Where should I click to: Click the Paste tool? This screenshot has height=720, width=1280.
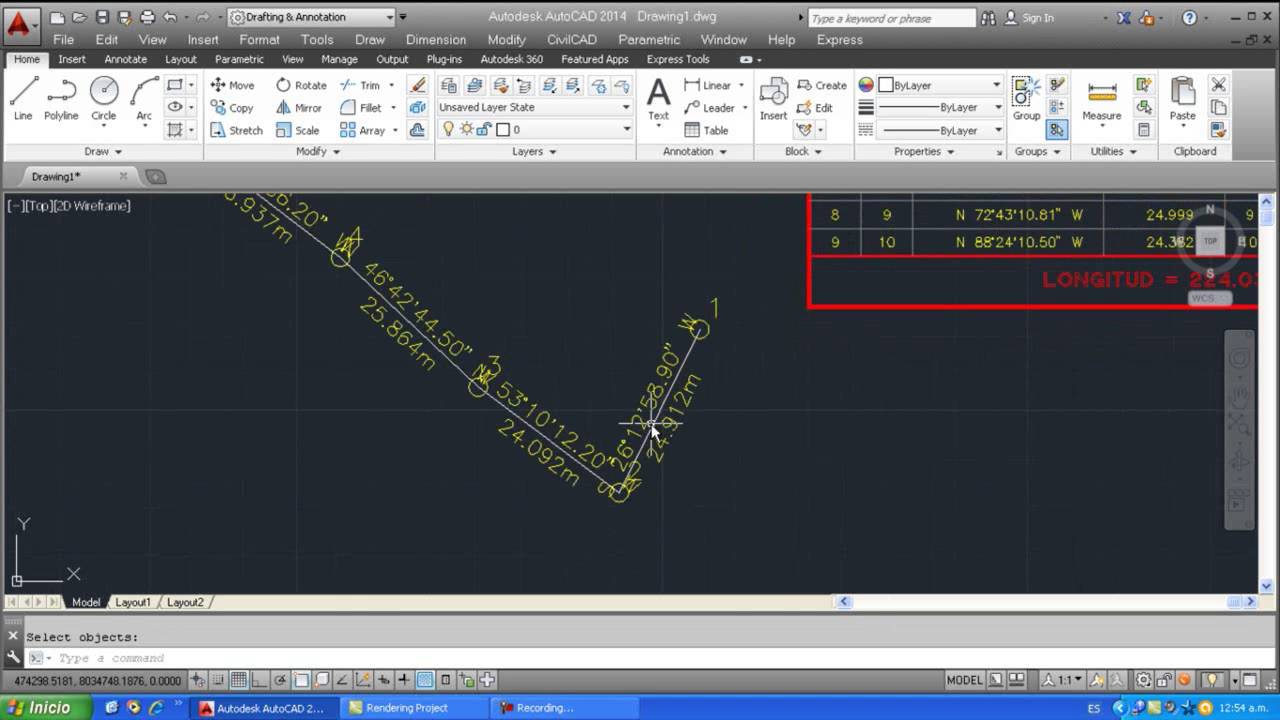[x=1182, y=100]
